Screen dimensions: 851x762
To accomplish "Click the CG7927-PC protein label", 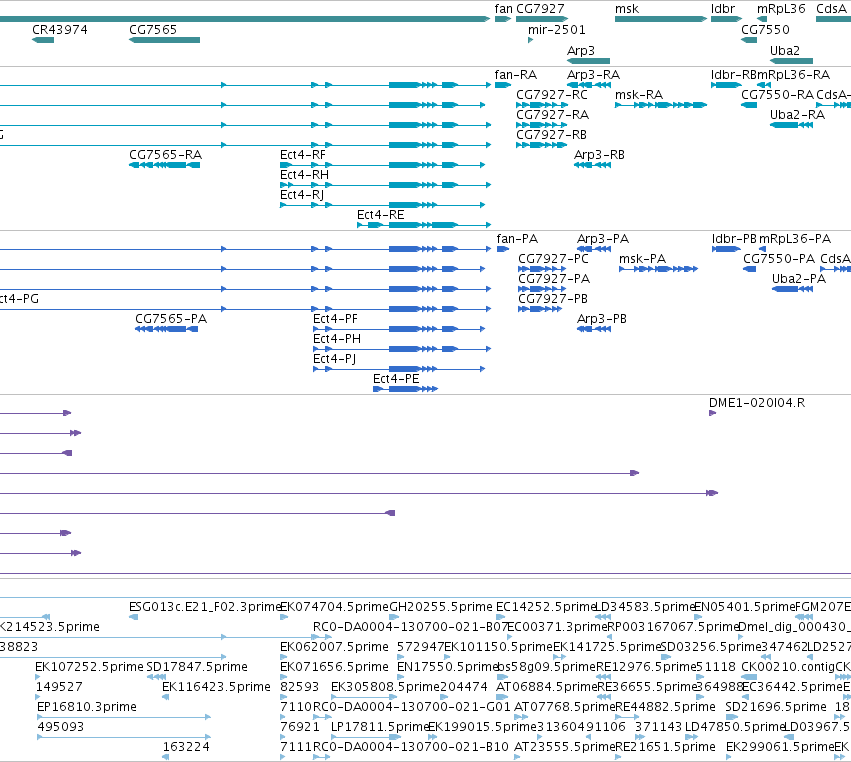I will click(x=553, y=259).
